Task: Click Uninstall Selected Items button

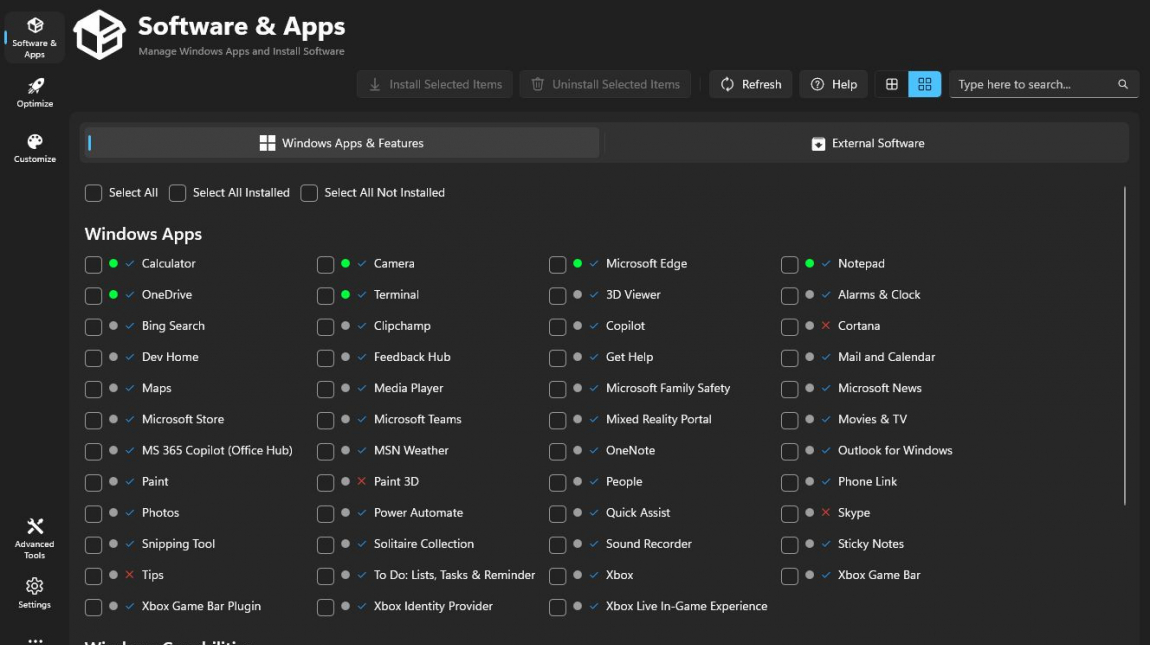Action: (605, 84)
